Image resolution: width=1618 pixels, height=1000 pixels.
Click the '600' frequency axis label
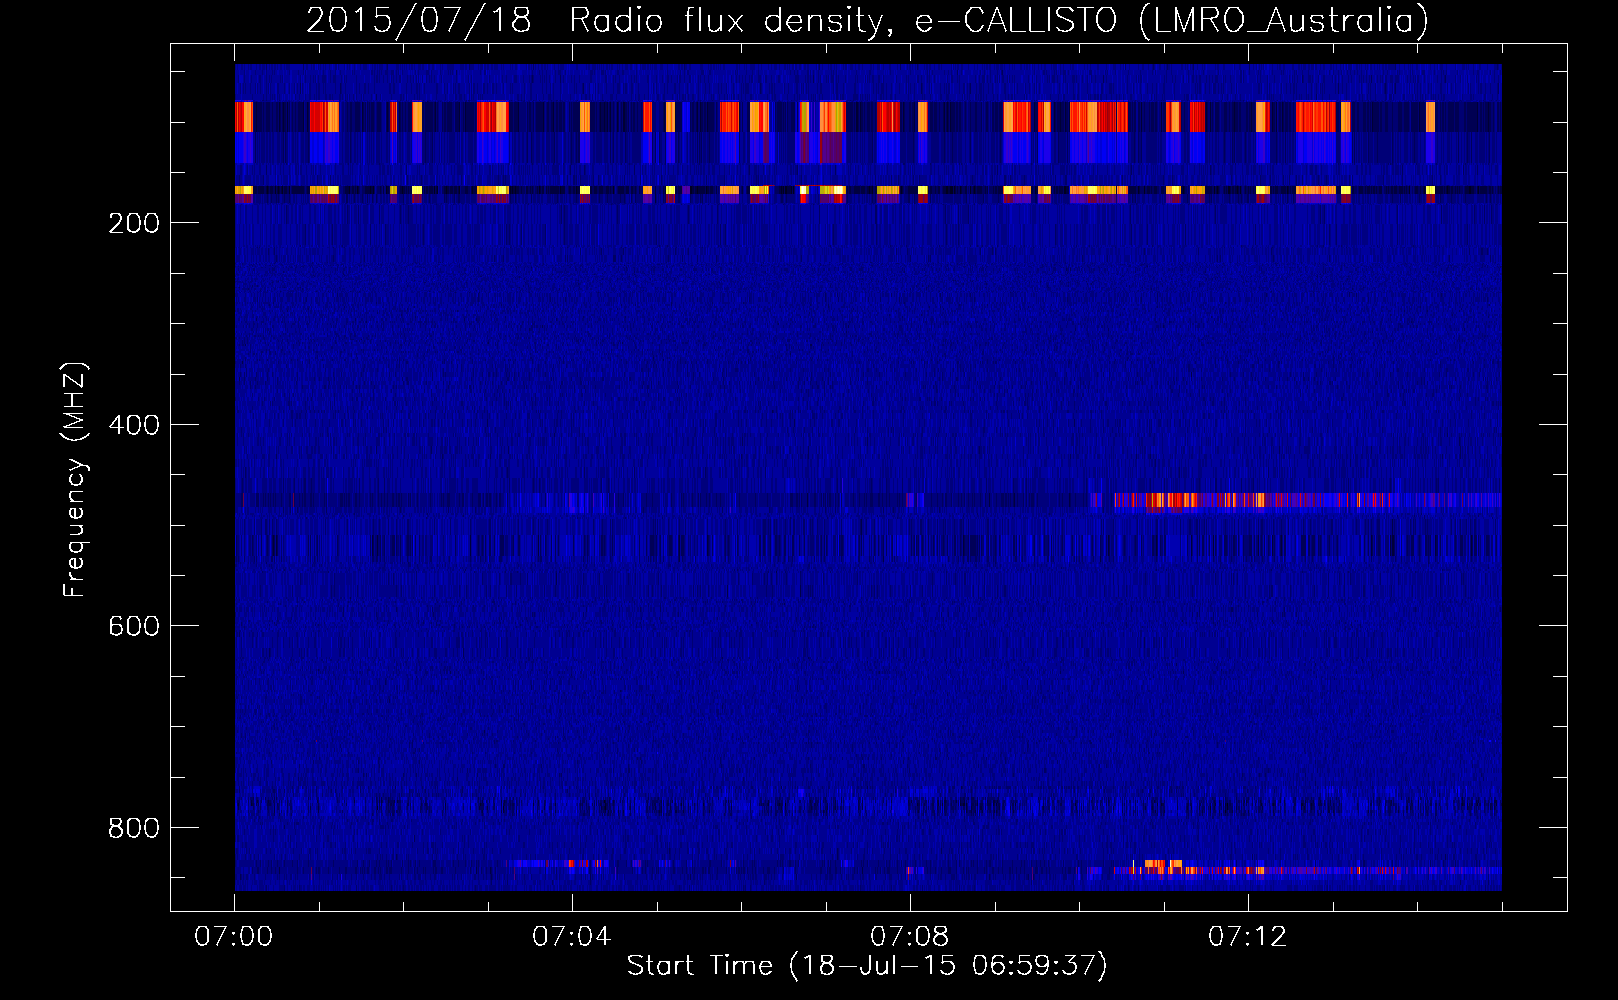134,626
